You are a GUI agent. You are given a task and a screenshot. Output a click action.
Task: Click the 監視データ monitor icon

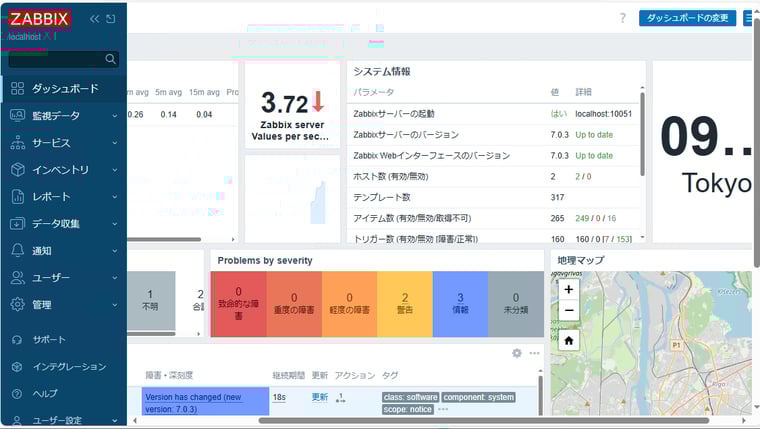[x=17, y=115]
